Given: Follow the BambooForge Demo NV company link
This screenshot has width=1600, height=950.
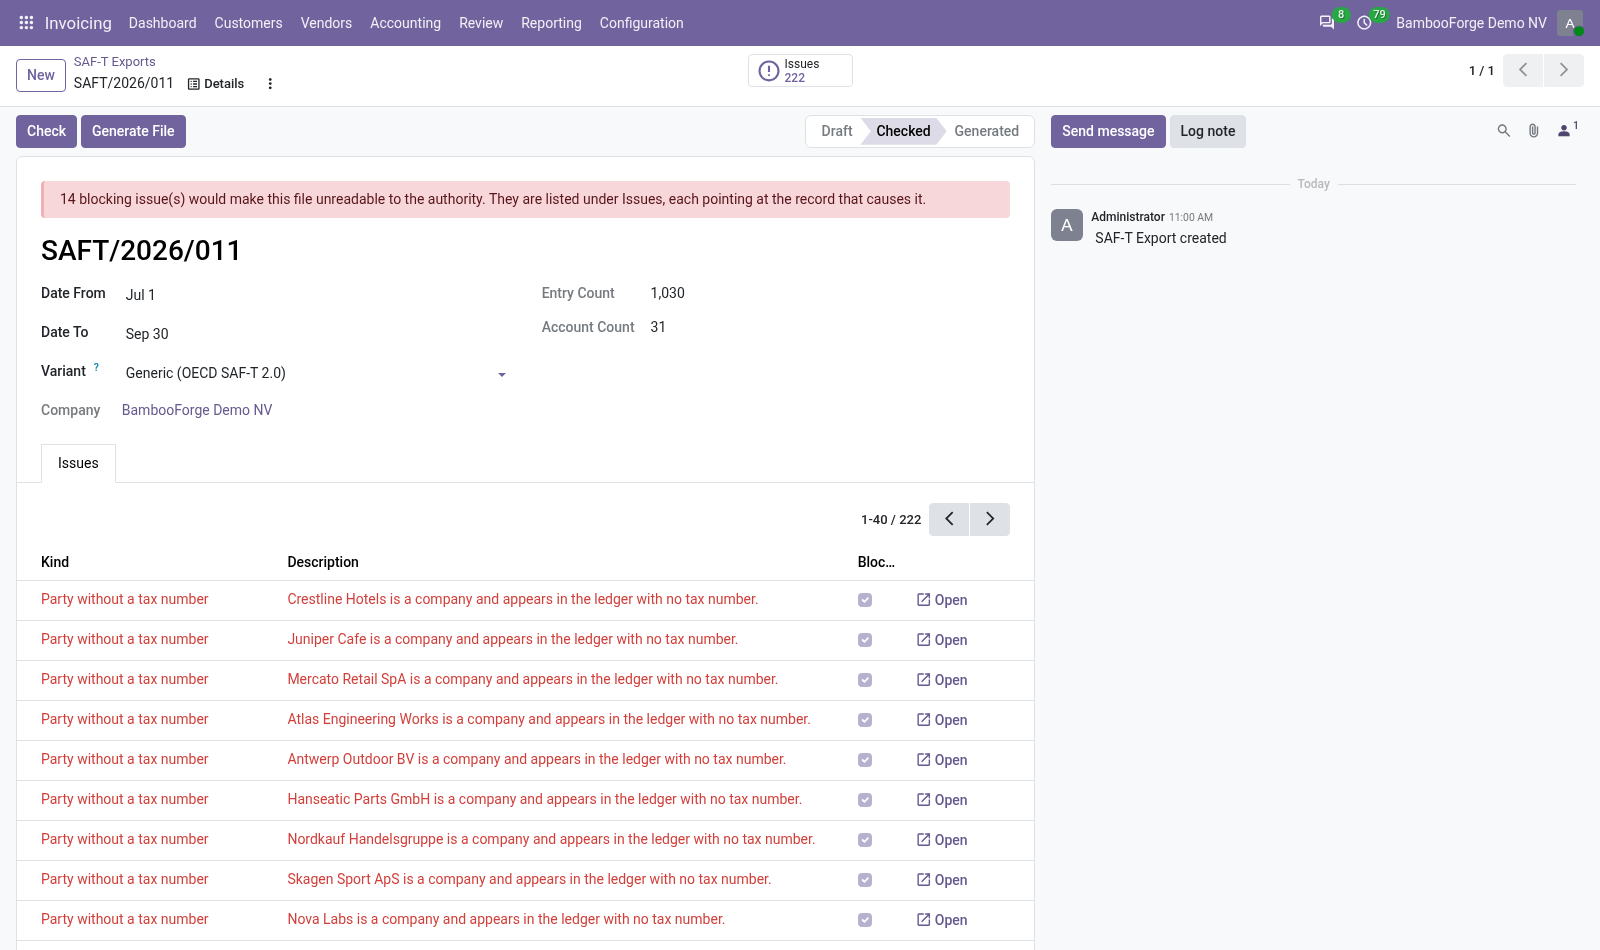Looking at the screenshot, I should coord(197,410).
